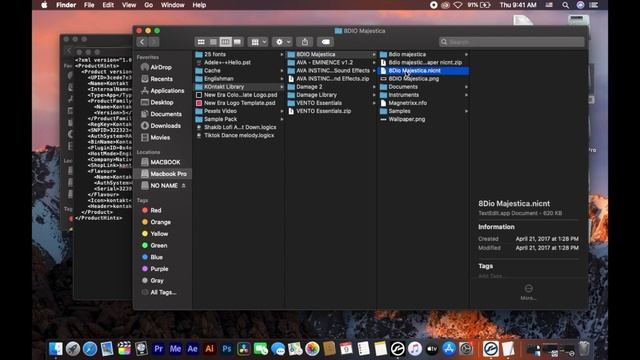Expand the 25 fonts folder arrow
Viewport: 640px width, 360px height.
282,54
